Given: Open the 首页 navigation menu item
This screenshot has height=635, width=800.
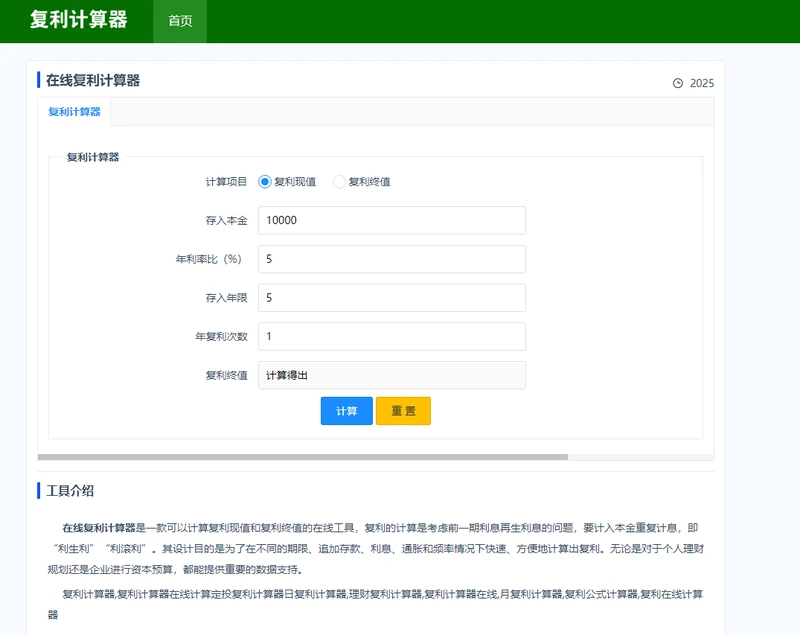Looking at the screenshot, I should pos(180,21).
